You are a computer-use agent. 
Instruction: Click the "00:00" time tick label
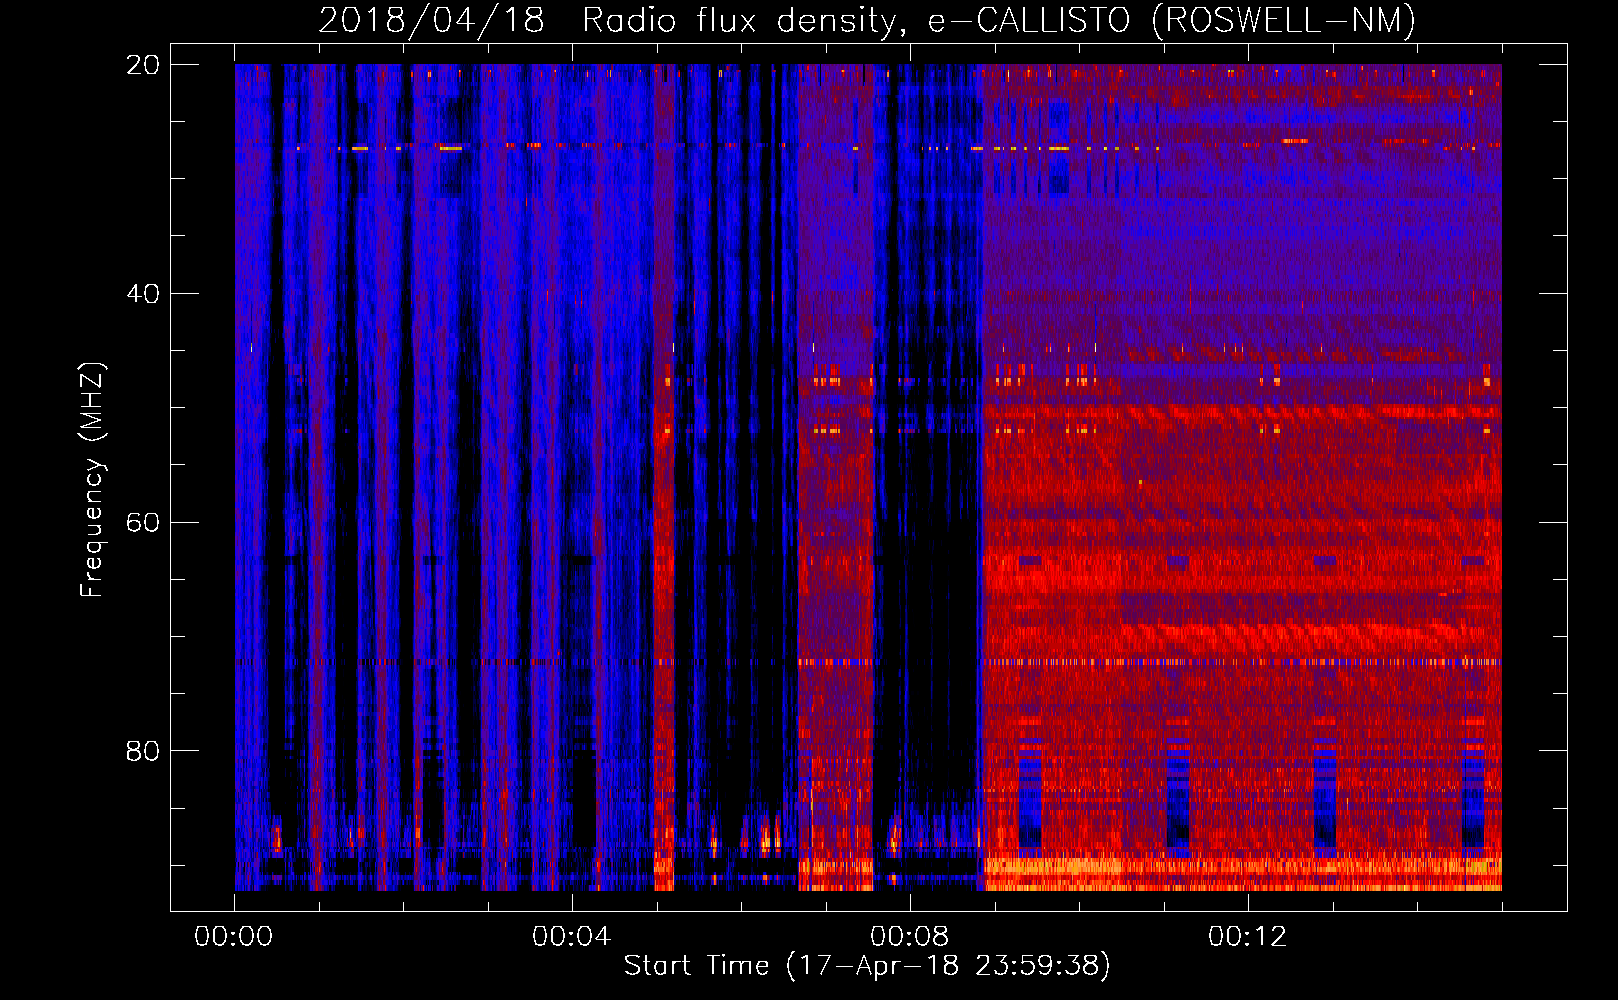click(234, 936)
